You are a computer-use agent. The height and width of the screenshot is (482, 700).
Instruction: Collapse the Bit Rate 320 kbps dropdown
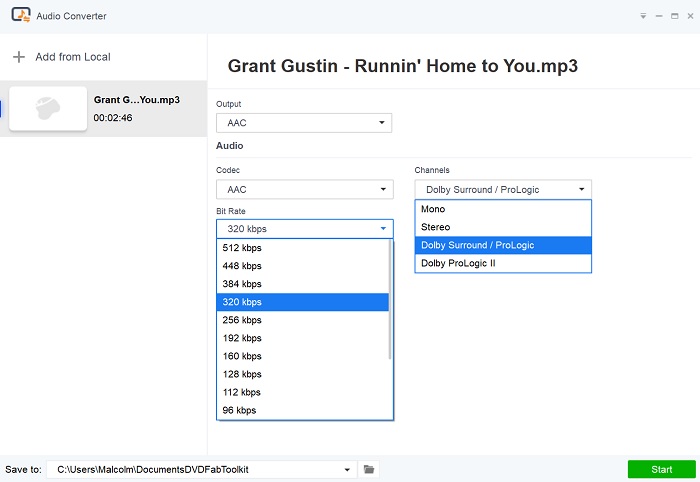(x=305, y=229)
